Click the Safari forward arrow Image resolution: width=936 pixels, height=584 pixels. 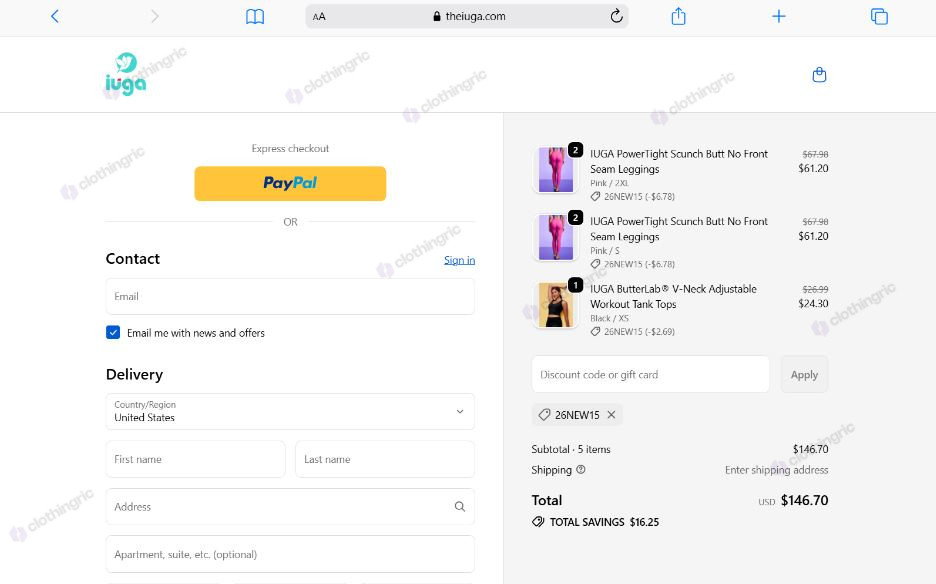coord(155,16)
